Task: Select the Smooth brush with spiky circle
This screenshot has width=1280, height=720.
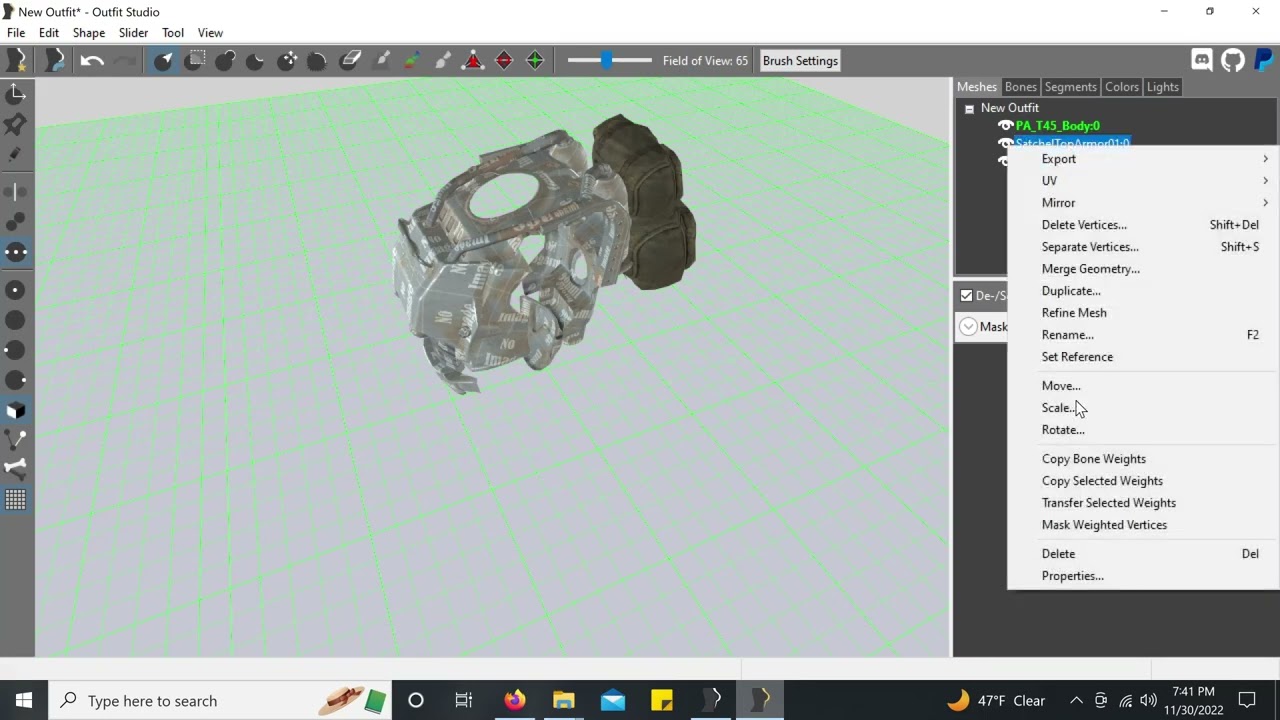Action: point(317,61)
